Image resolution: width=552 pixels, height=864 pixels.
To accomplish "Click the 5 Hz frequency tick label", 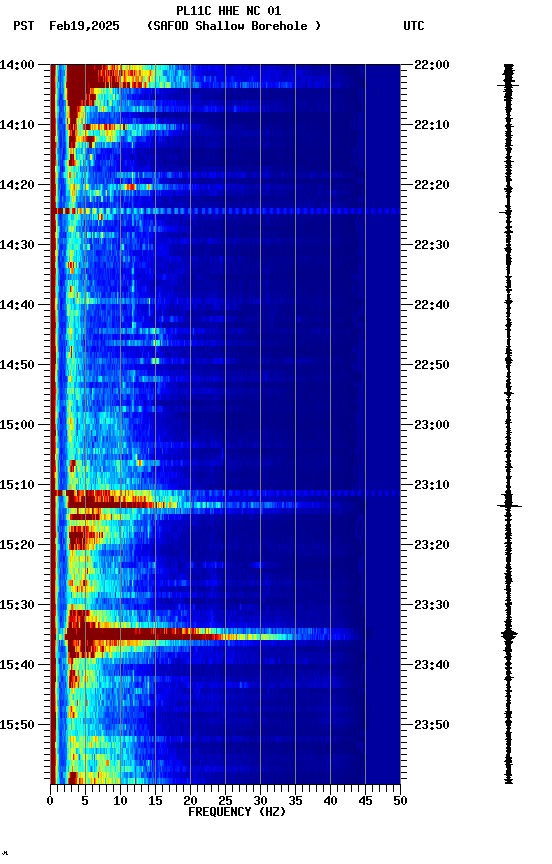I will click(x=85, y=801).
